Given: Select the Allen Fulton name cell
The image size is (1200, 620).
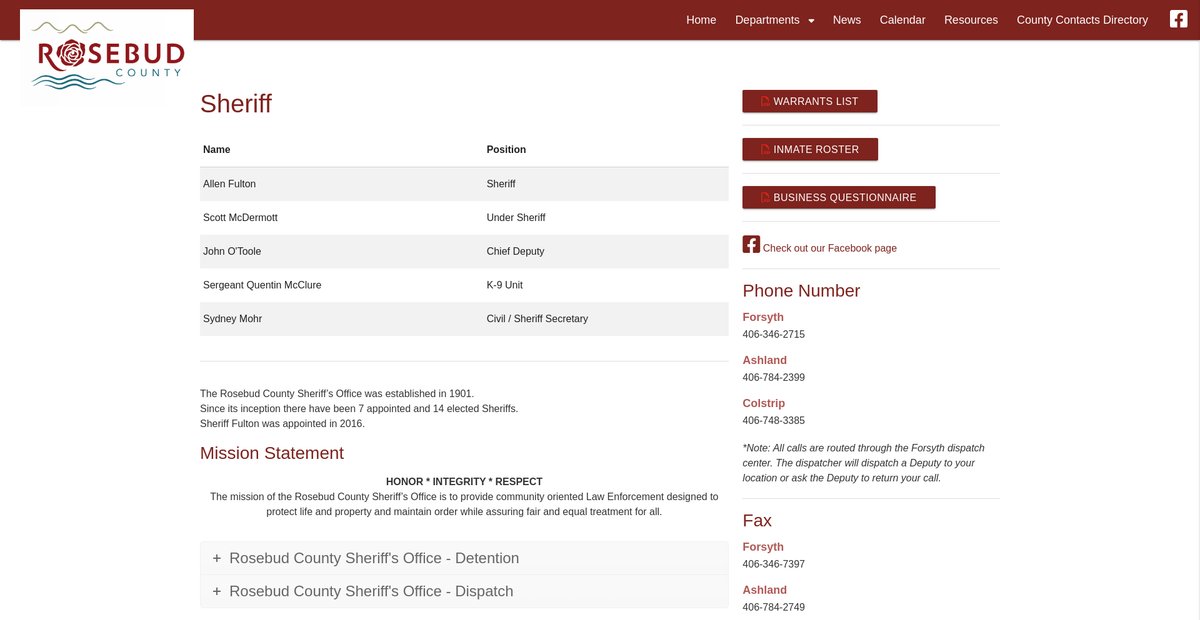Looking at the screenshot, I should coord(342,184).
